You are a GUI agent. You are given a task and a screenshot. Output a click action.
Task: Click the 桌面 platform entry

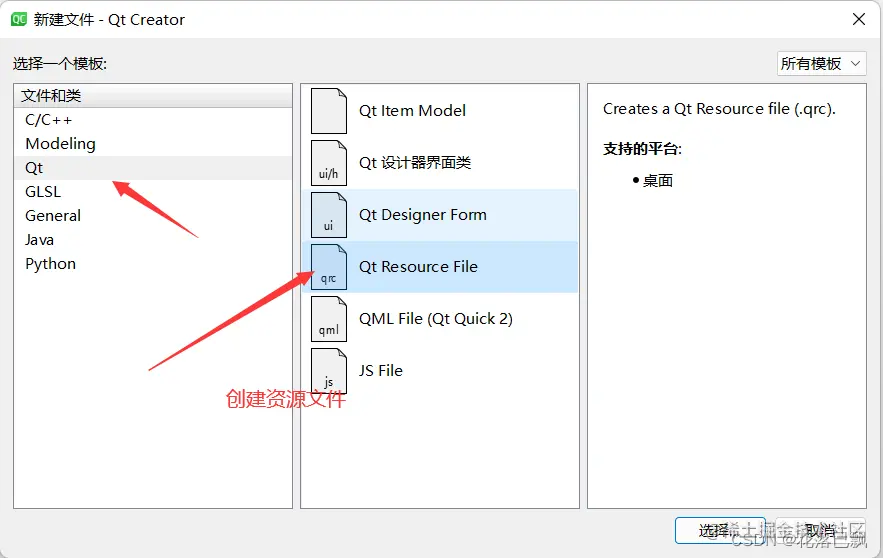coord(658,181)
